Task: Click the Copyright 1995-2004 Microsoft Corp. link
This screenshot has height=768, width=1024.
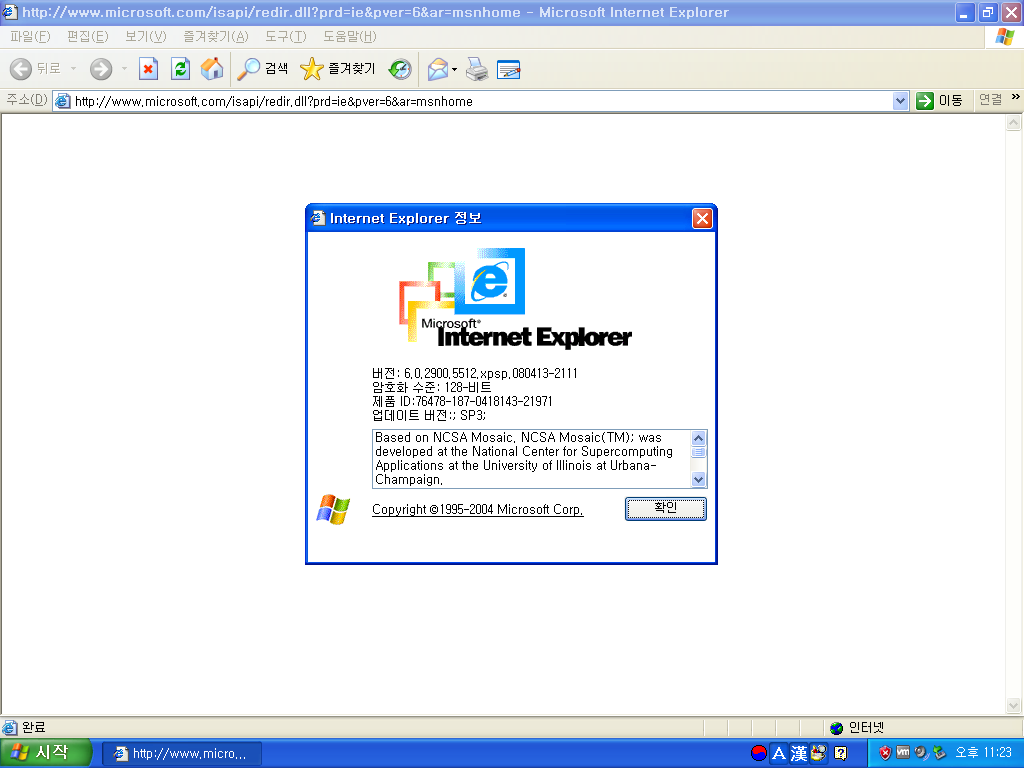Action: 477,509
